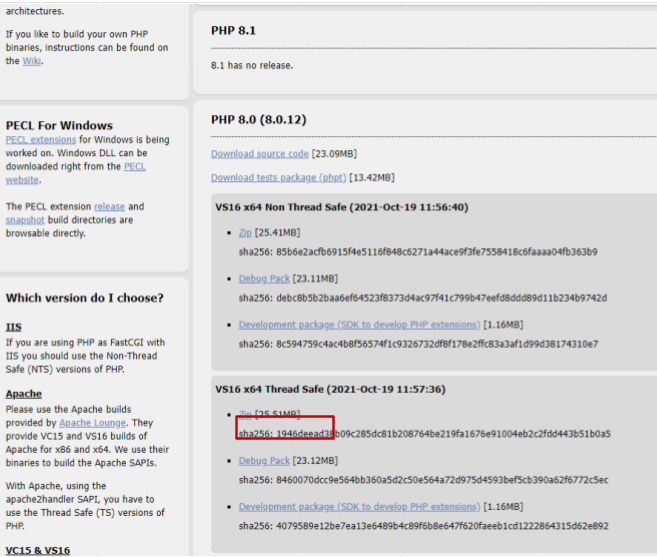Screen dimensions: 657x557
Task: Visit the Apache Lounge link
Action: [x=93, y=423]
